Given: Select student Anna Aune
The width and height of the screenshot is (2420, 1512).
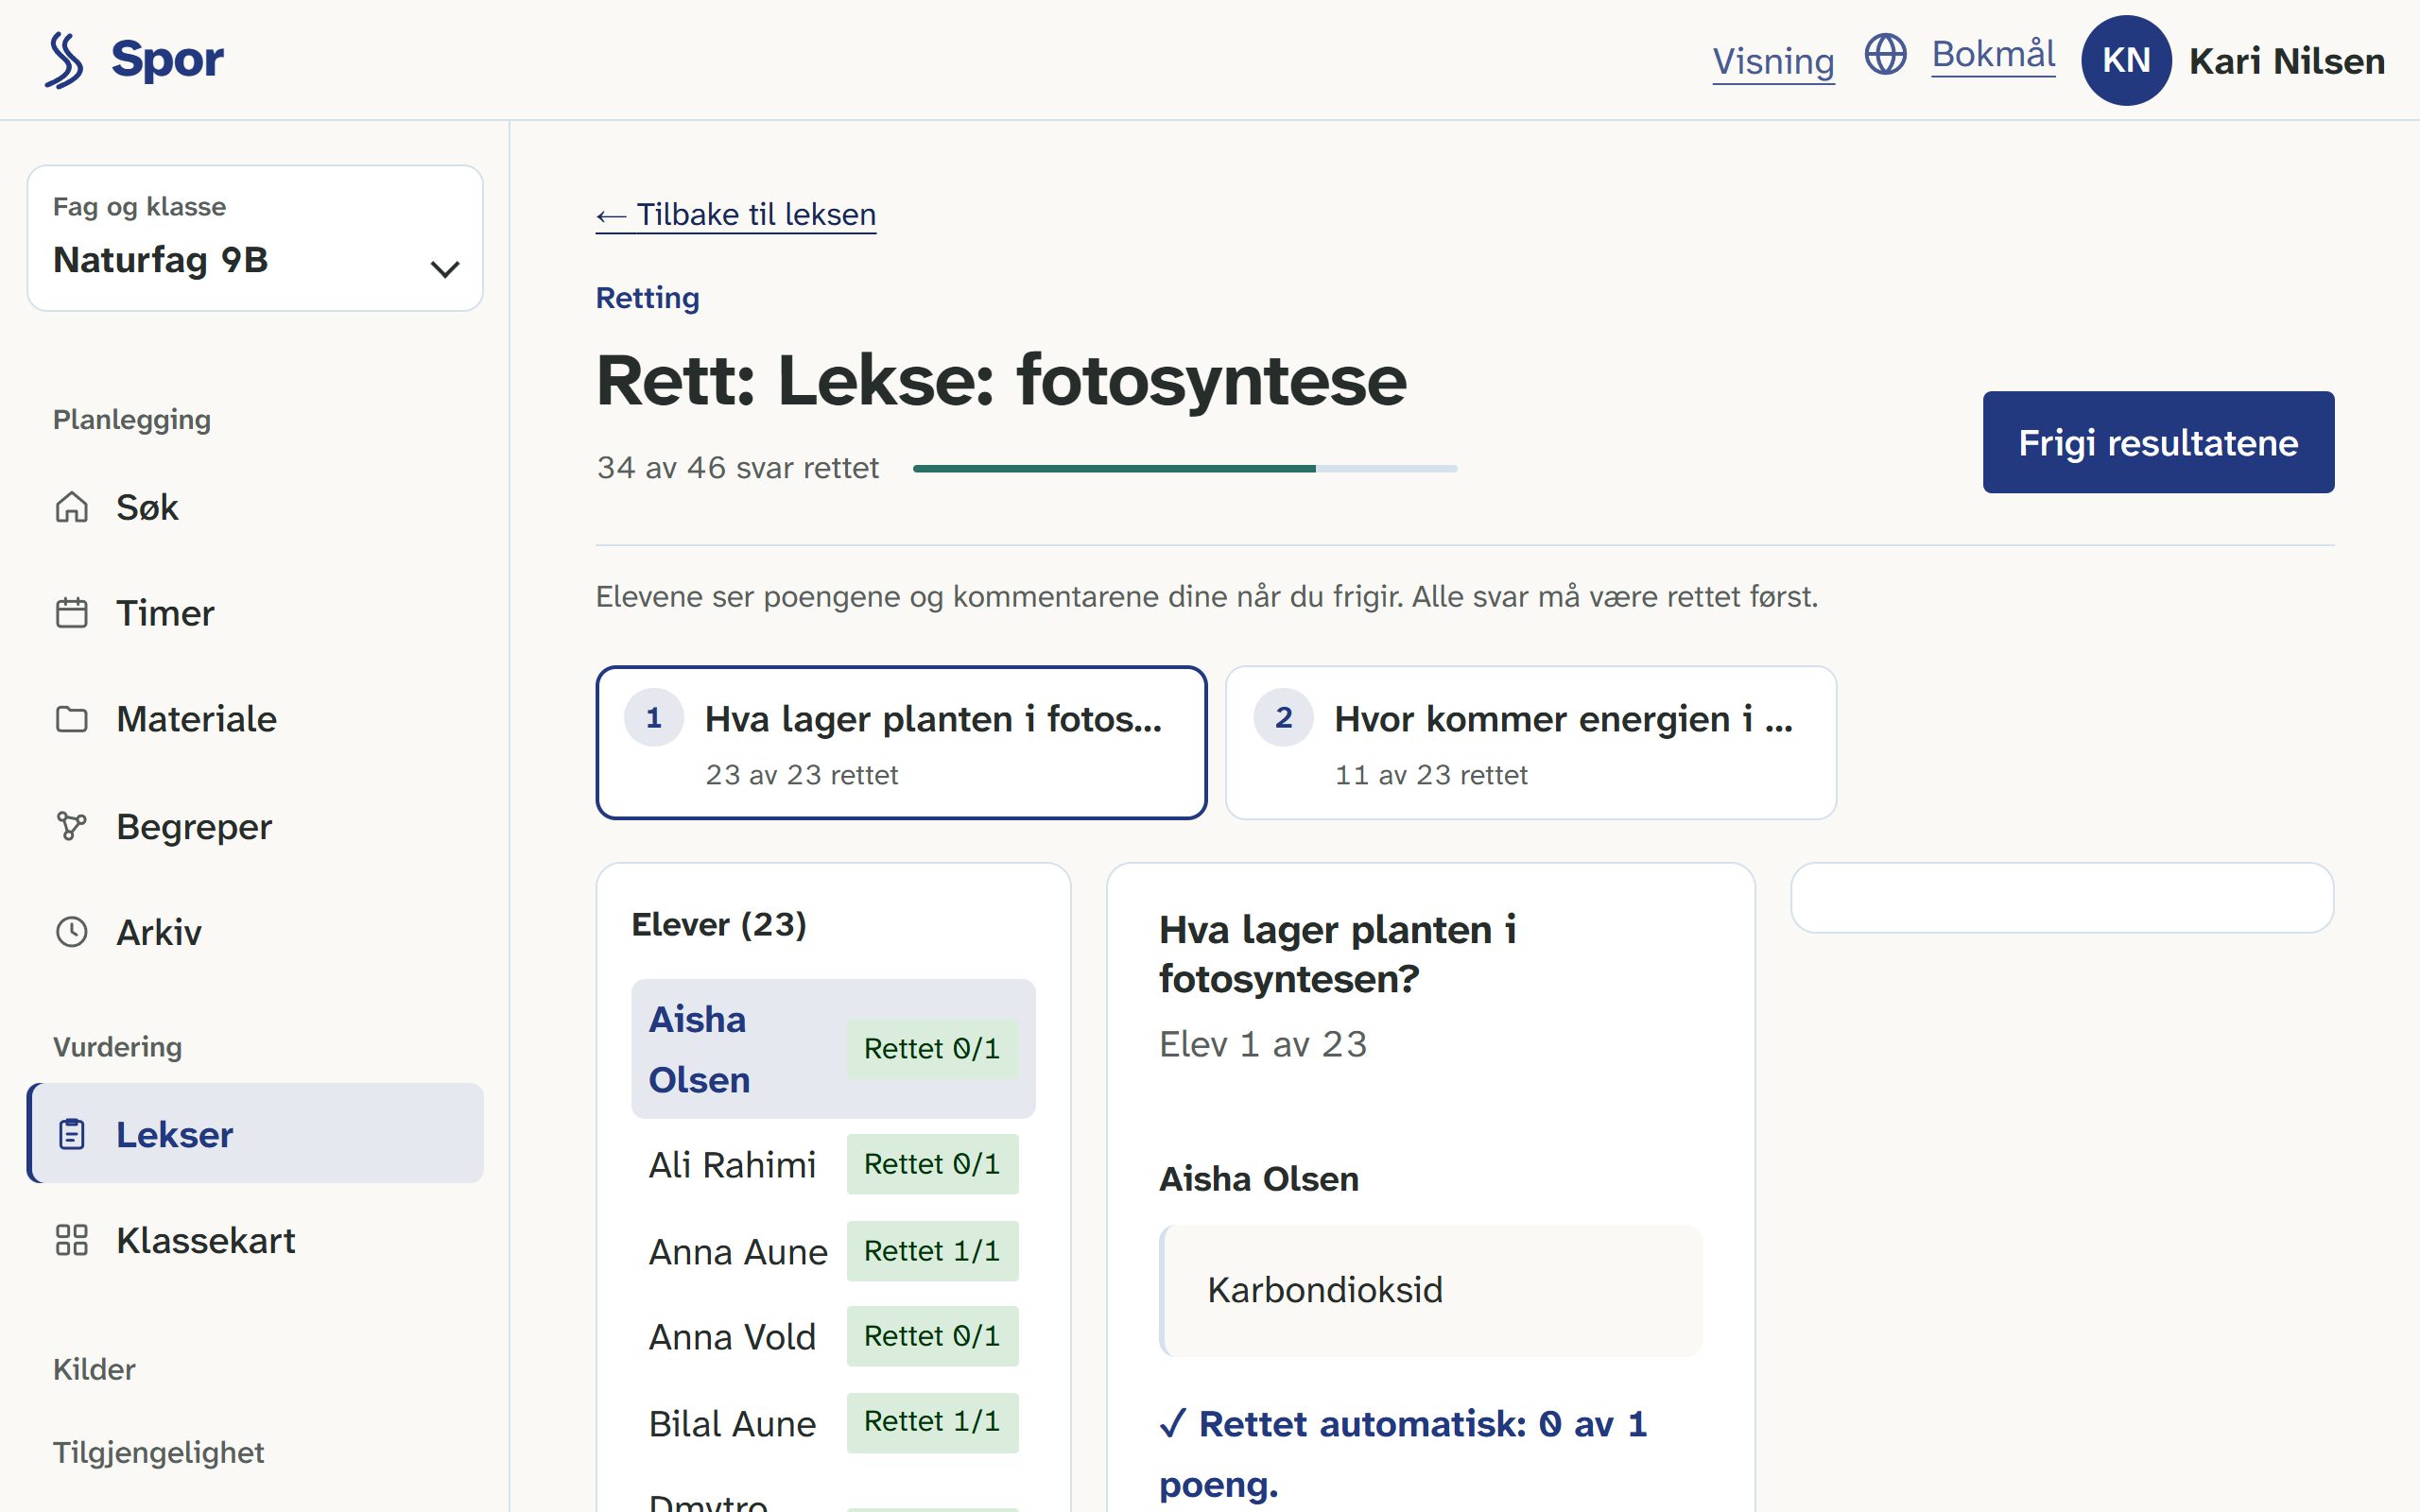Looking at the screenshot, I should 833,1251.
